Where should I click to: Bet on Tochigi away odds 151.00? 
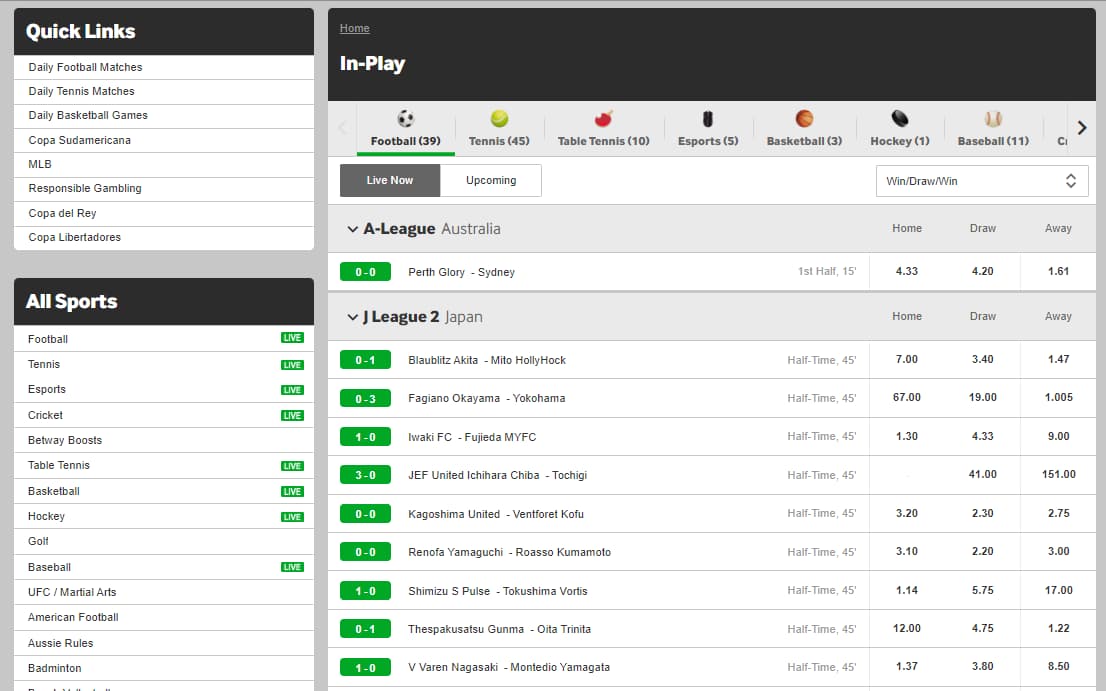1058,475
